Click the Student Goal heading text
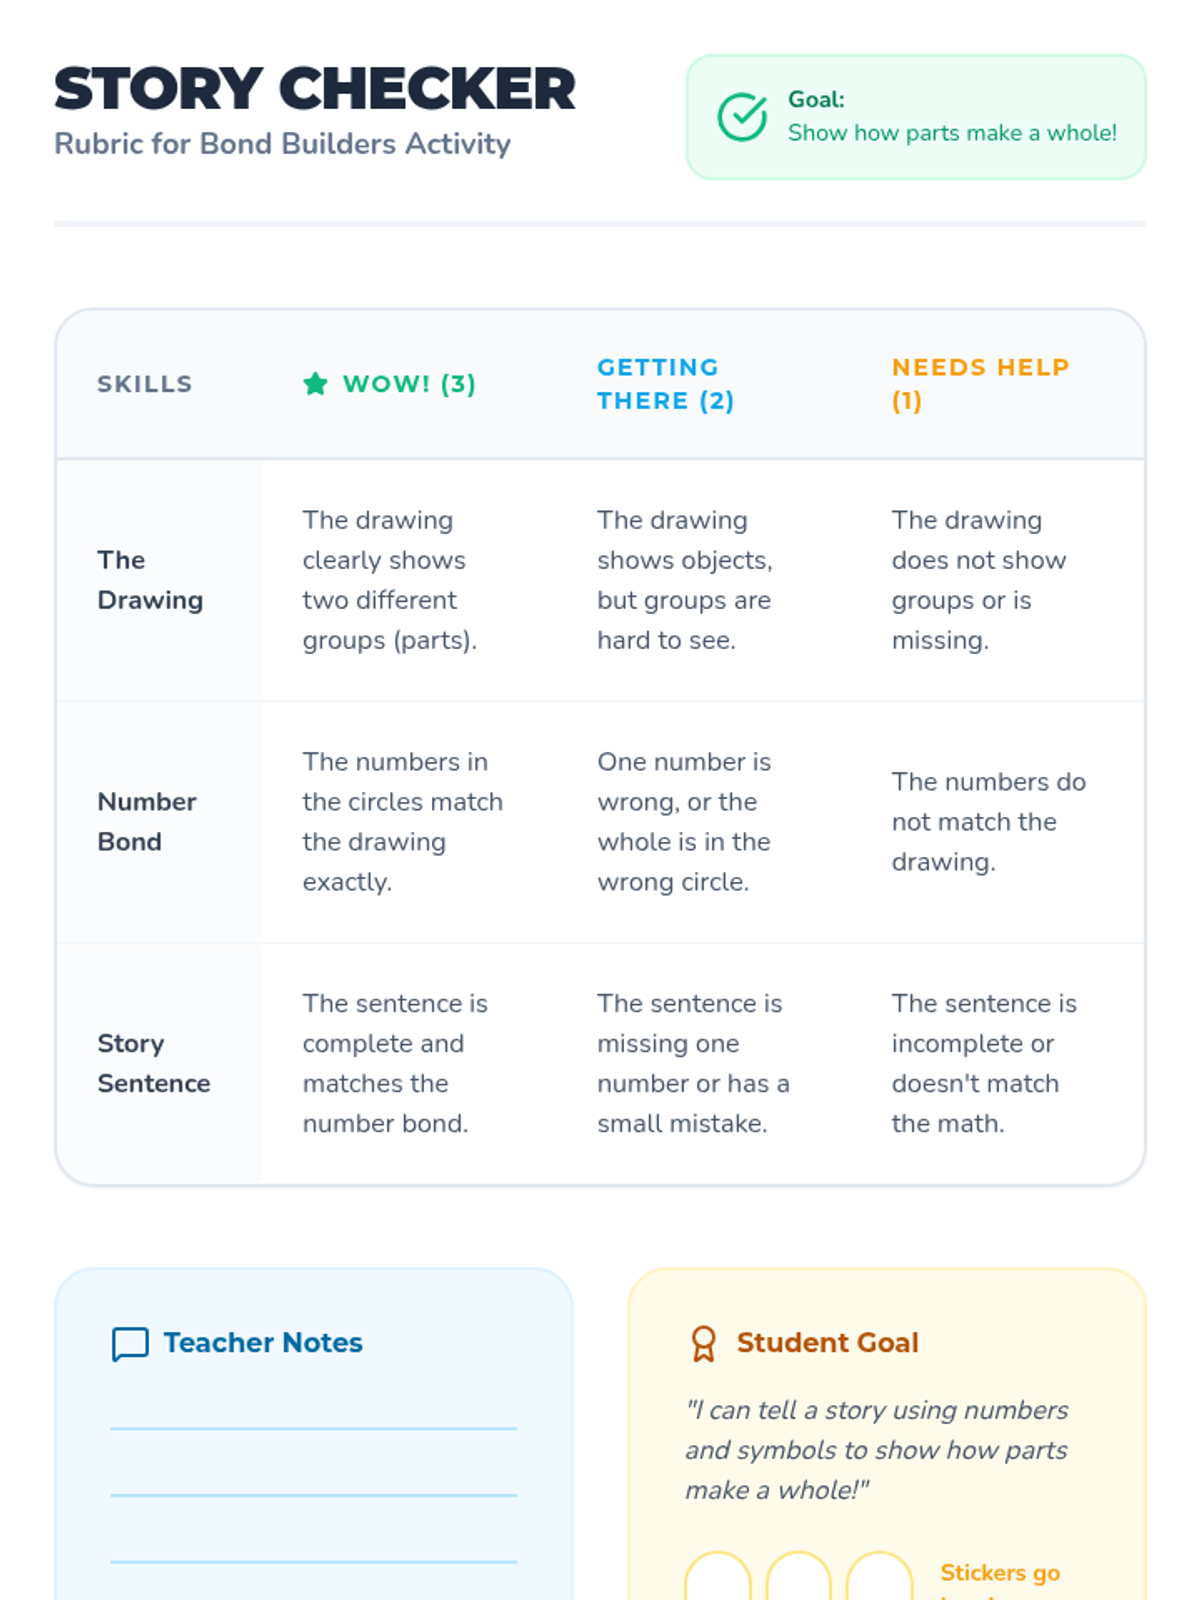Viewport: 1200px width, 1600px height. click(x=827, y=1342)
